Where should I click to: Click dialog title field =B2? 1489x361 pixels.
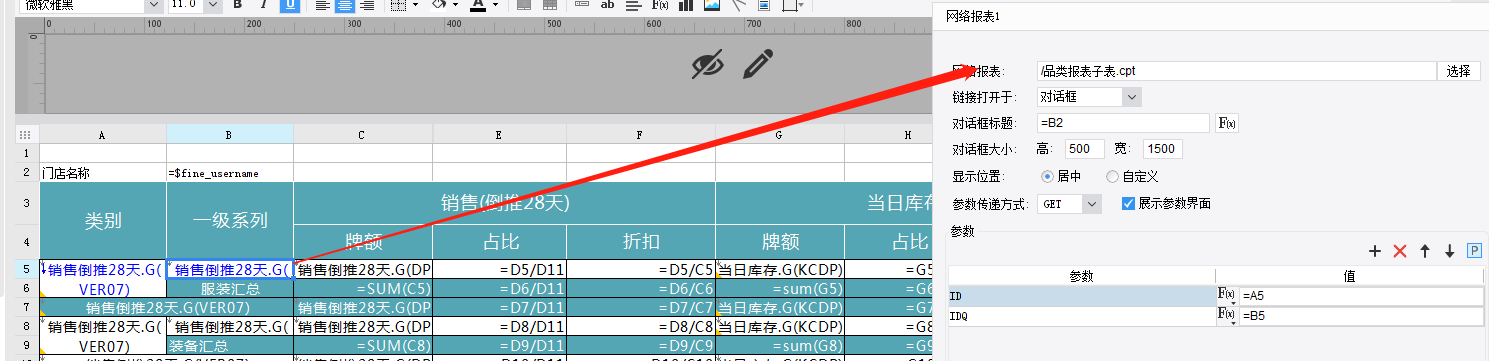[x=1123, y=123]
